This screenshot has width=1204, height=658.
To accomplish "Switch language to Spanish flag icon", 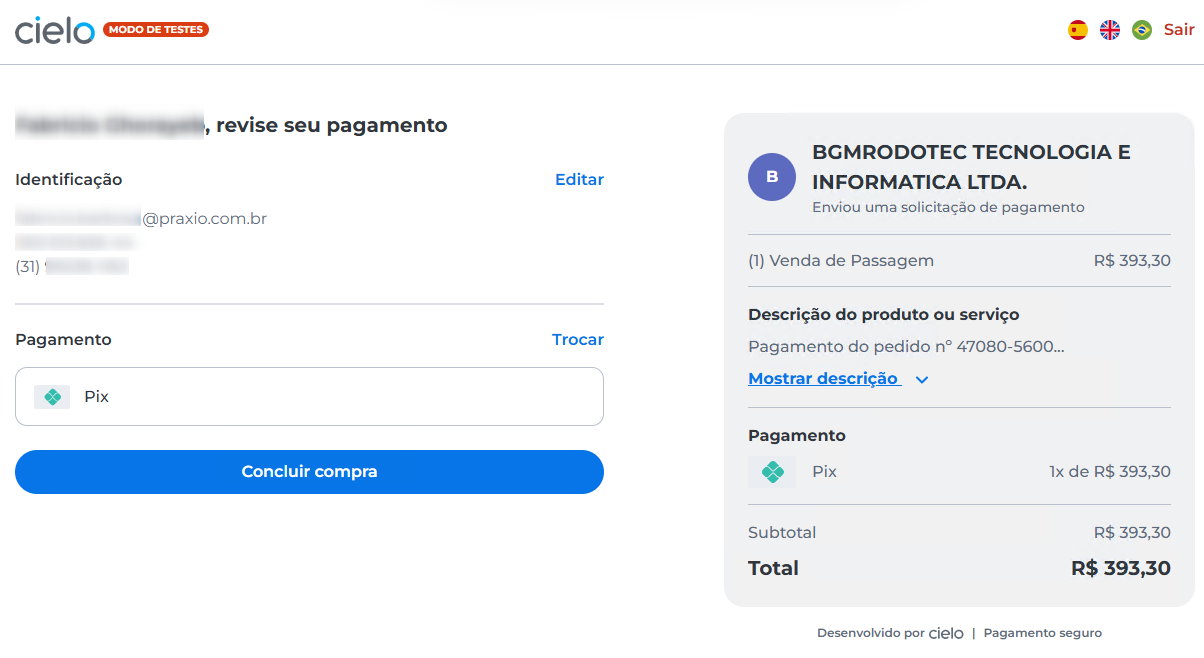I will (x=1078, y=30).
